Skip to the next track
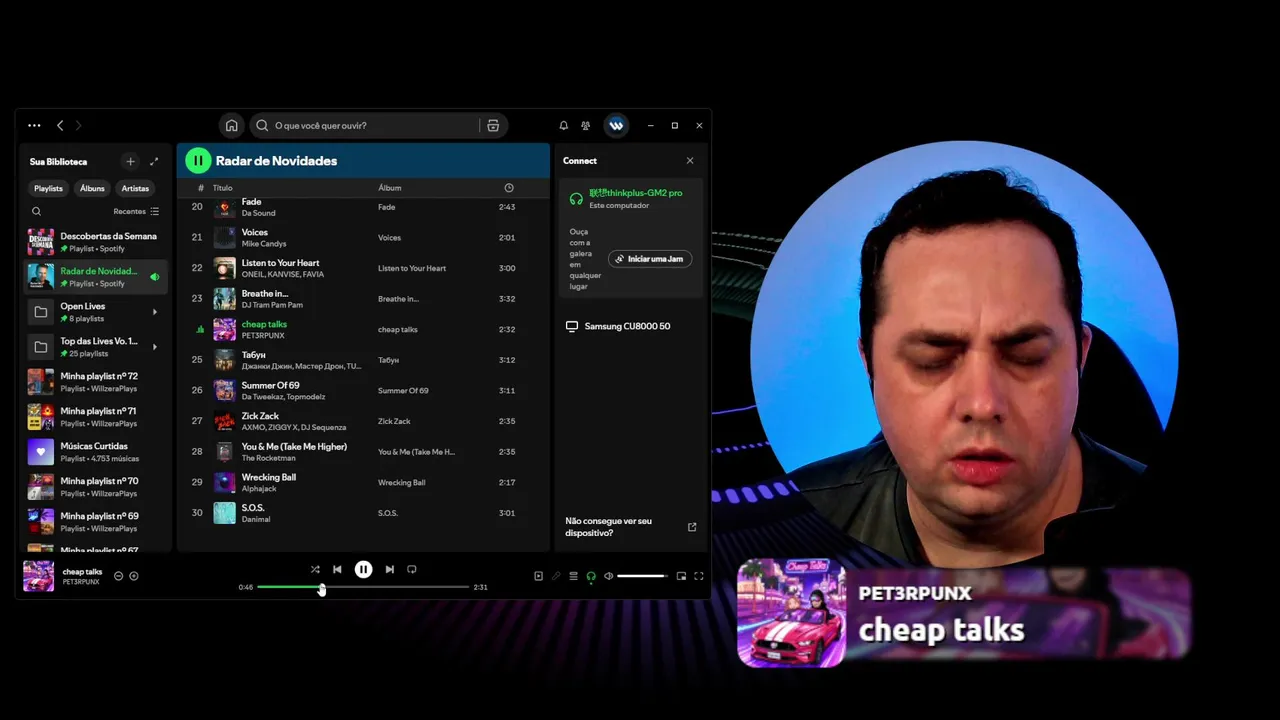This screenshot has width=1280, height=720. (389, 569)
